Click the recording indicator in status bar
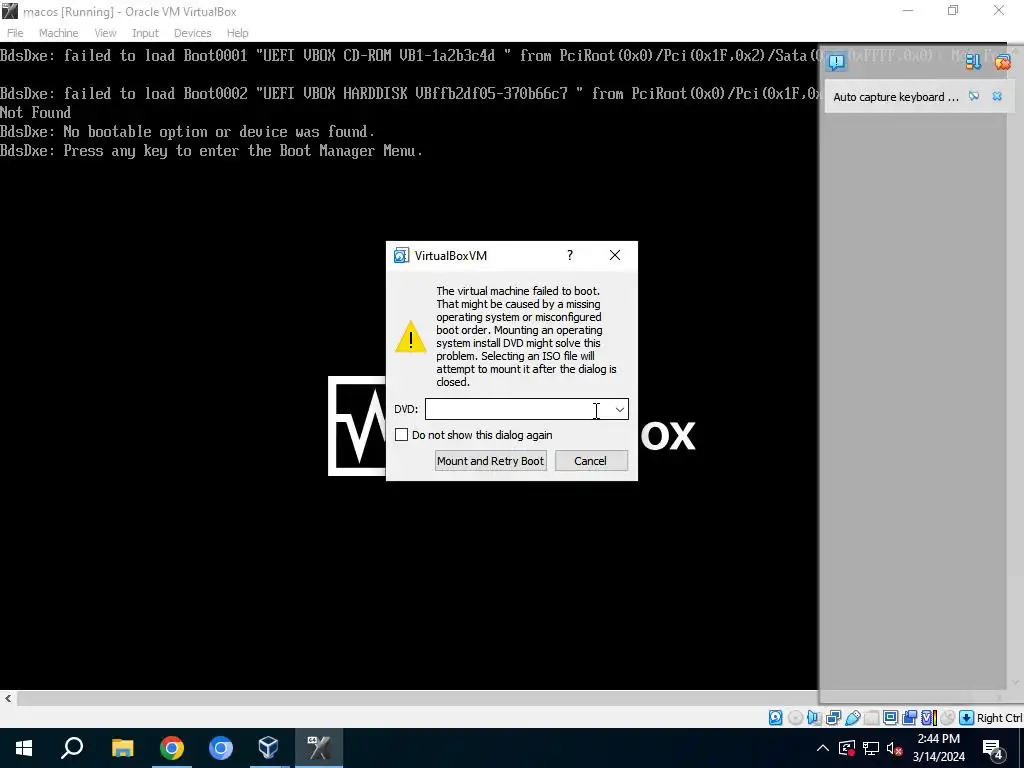The width and height of the screenshot is (1024, 768). 909,718
